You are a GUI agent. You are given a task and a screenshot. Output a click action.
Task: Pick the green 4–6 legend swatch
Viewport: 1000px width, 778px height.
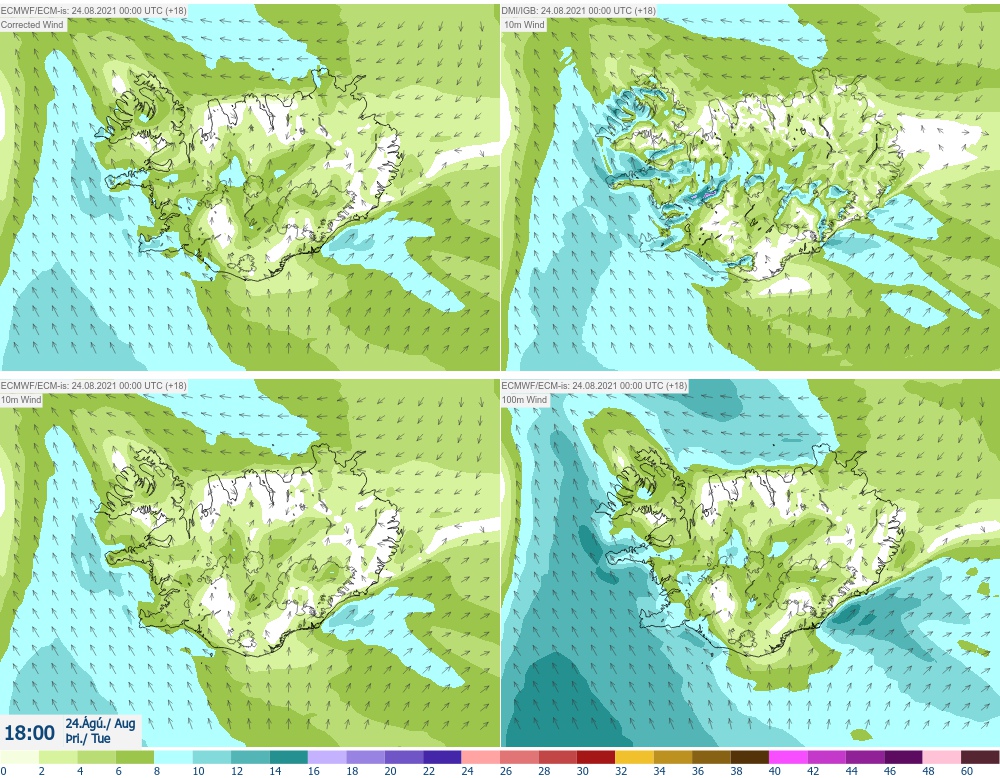coord(96,757)
